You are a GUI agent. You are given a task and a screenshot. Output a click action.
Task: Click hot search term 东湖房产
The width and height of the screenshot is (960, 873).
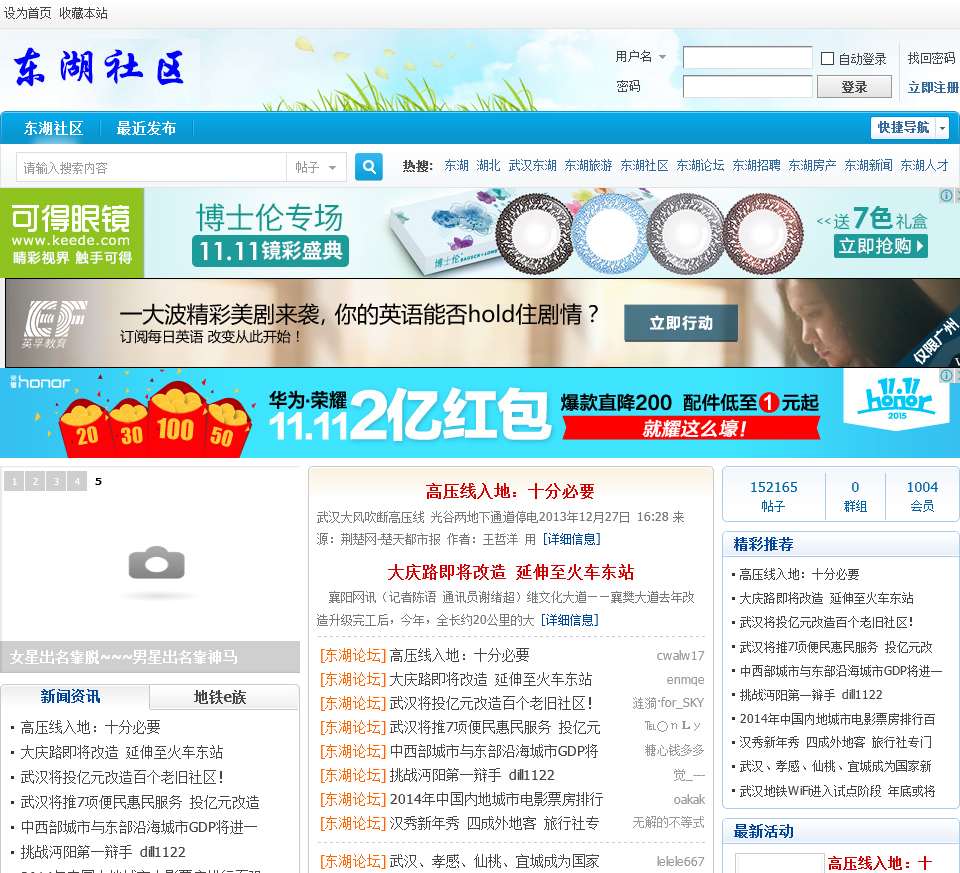tap(812, 165)
